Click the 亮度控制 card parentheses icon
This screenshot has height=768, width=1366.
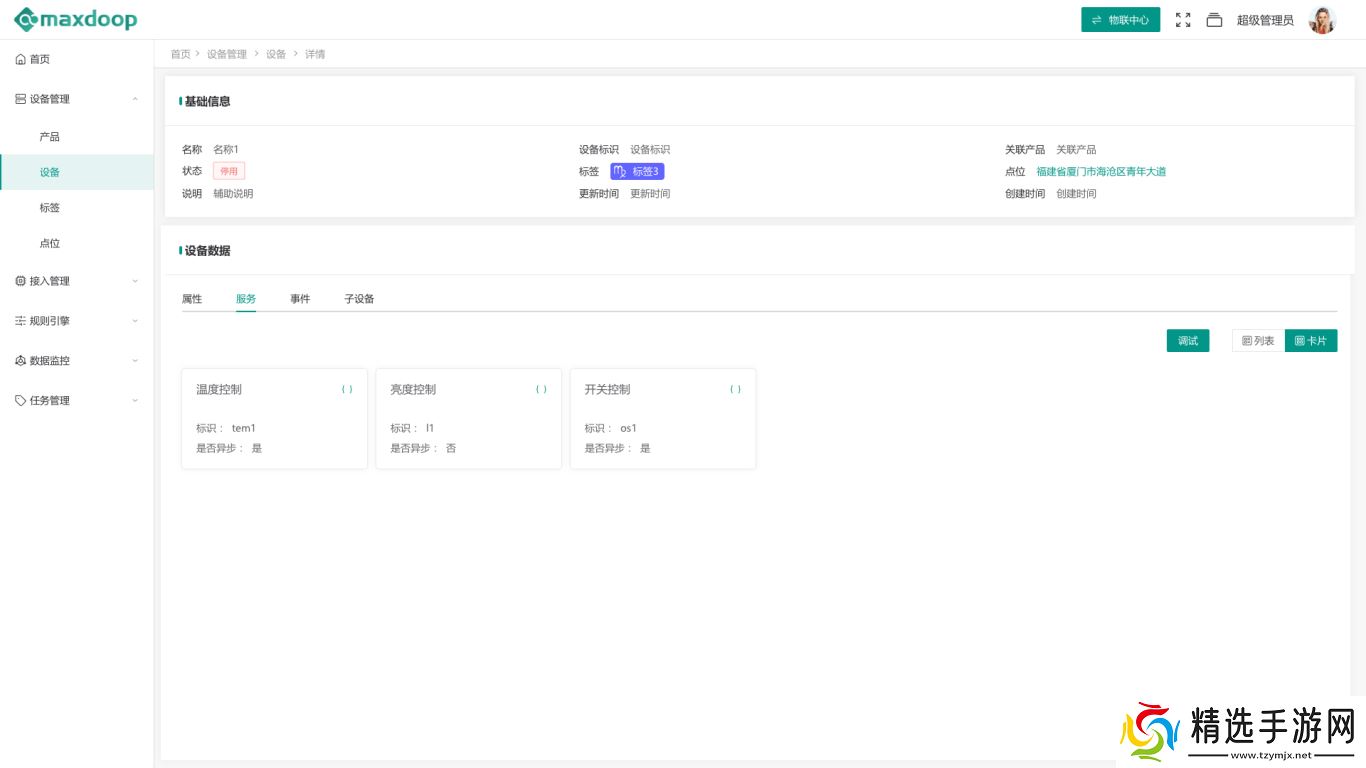click(541, 390)
